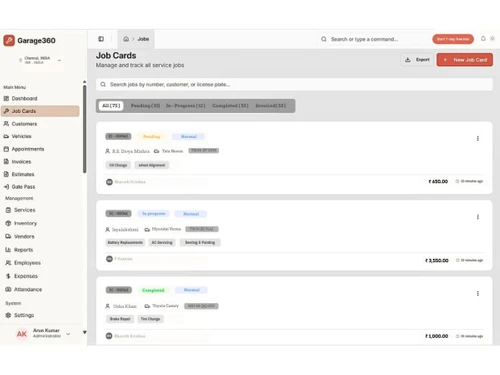Screen dimensions: 500x375
Task: Switch to the In-Progress tab
Action: [186, 106]
